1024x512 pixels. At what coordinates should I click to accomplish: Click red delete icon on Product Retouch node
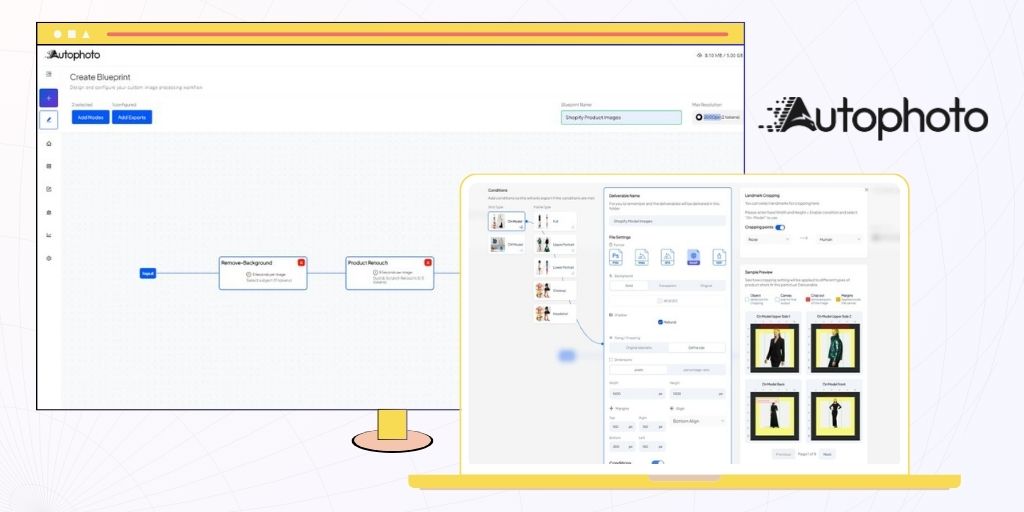428,262
